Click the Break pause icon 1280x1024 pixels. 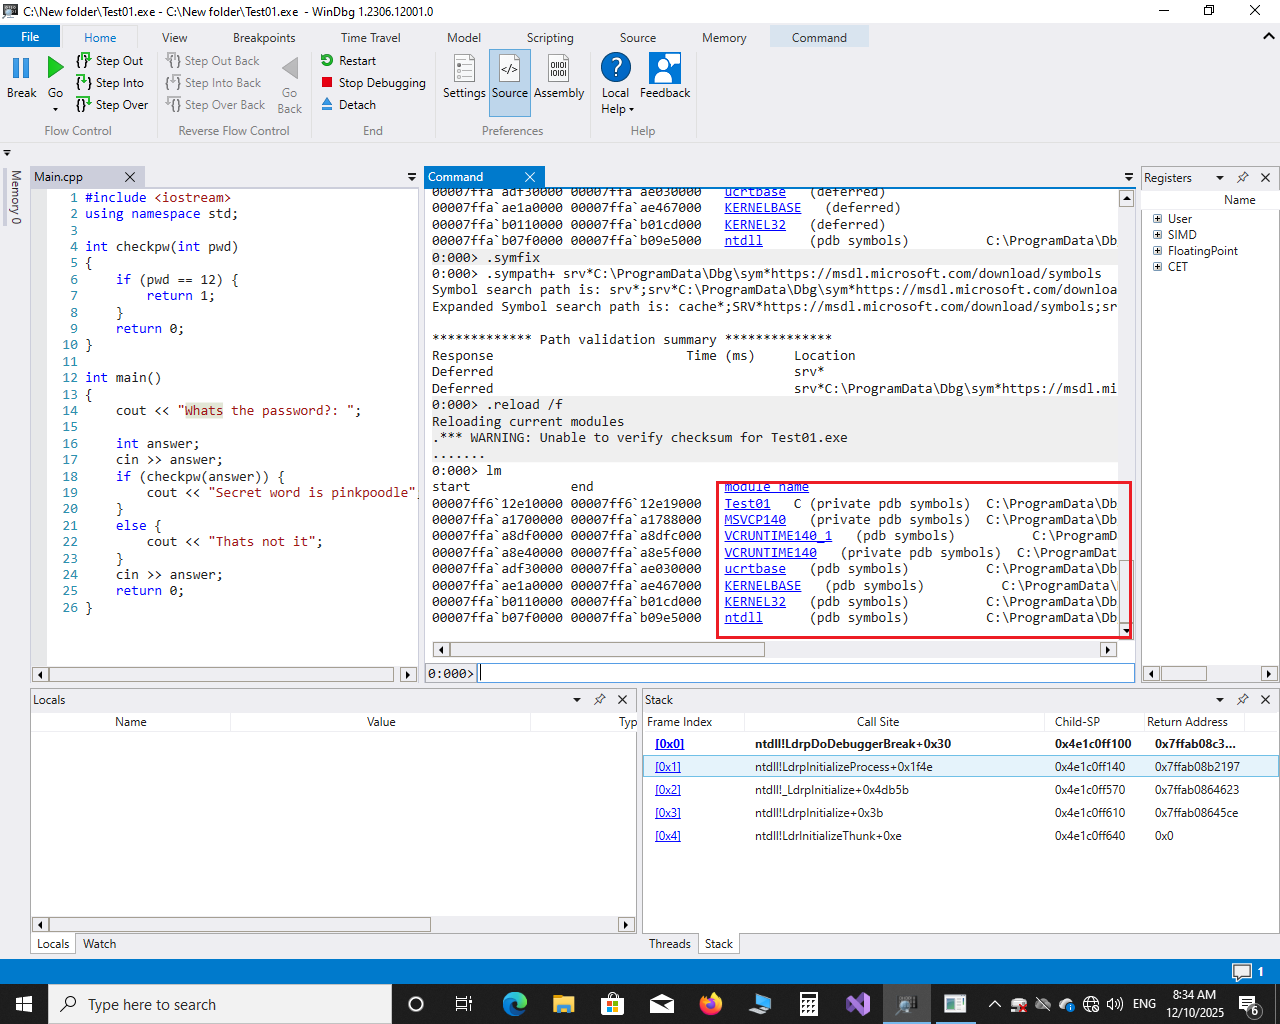pos(21,68)
